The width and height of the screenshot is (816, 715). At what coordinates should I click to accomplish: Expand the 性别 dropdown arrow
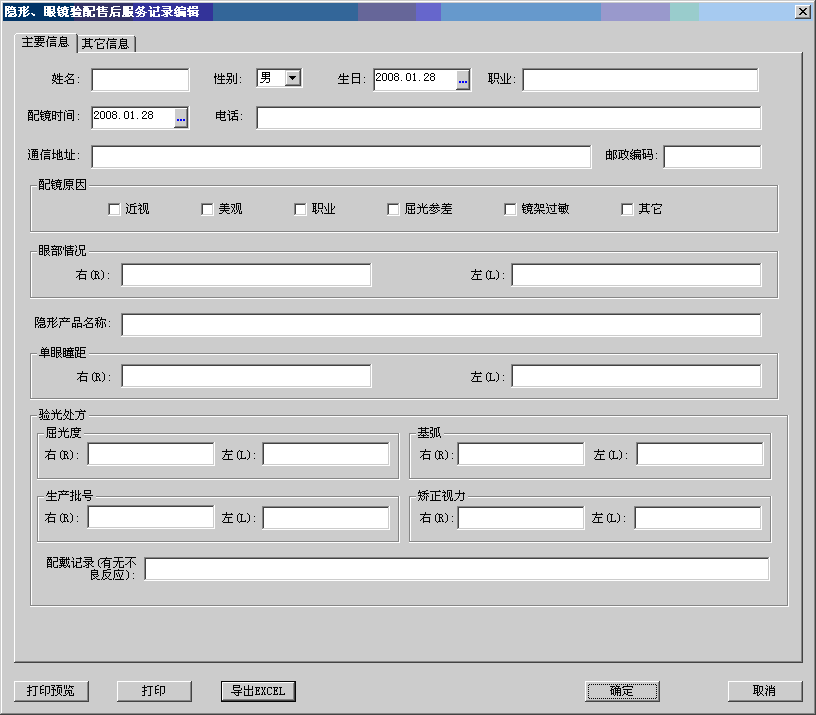click(293, 78)
